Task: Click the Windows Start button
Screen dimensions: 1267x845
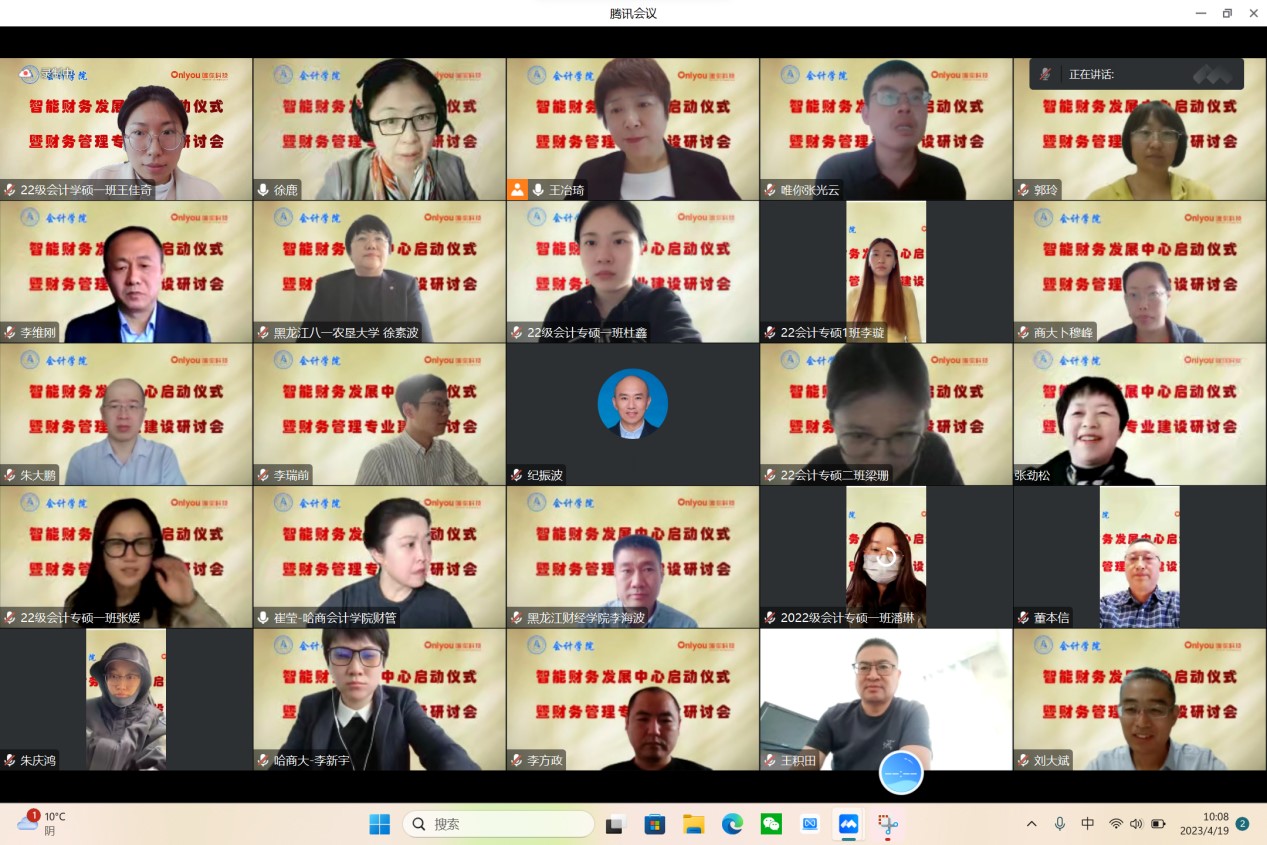Action: click(380, 824)
